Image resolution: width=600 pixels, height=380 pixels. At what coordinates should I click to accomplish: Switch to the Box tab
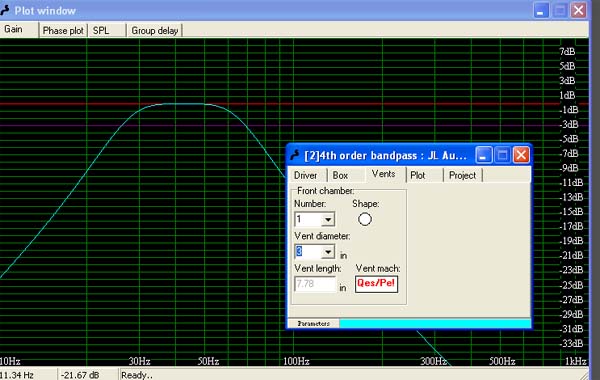[x=345, y=175]
